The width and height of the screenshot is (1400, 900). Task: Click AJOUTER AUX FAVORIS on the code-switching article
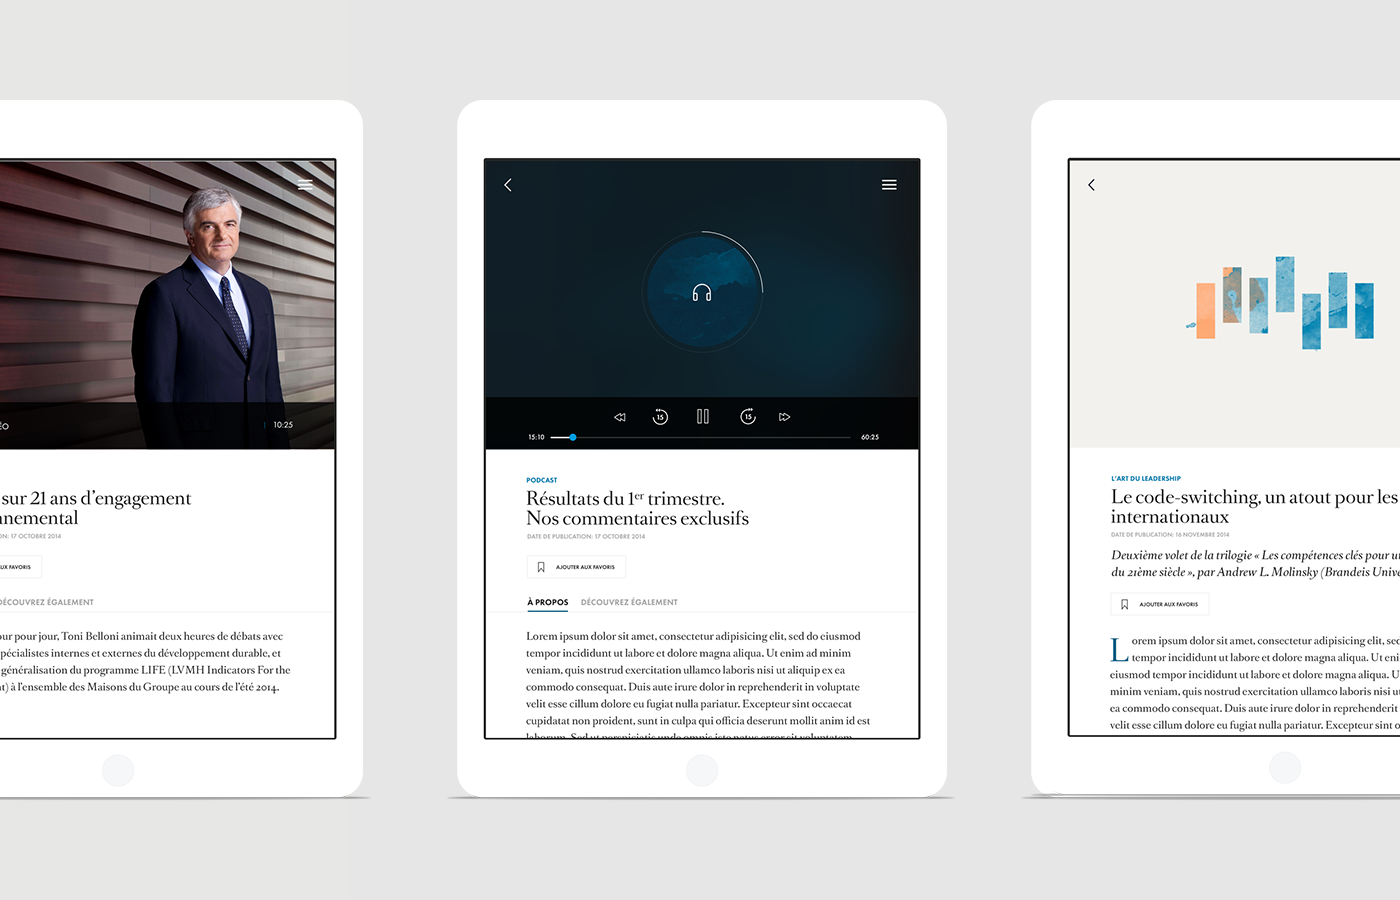pos(1168,604)
